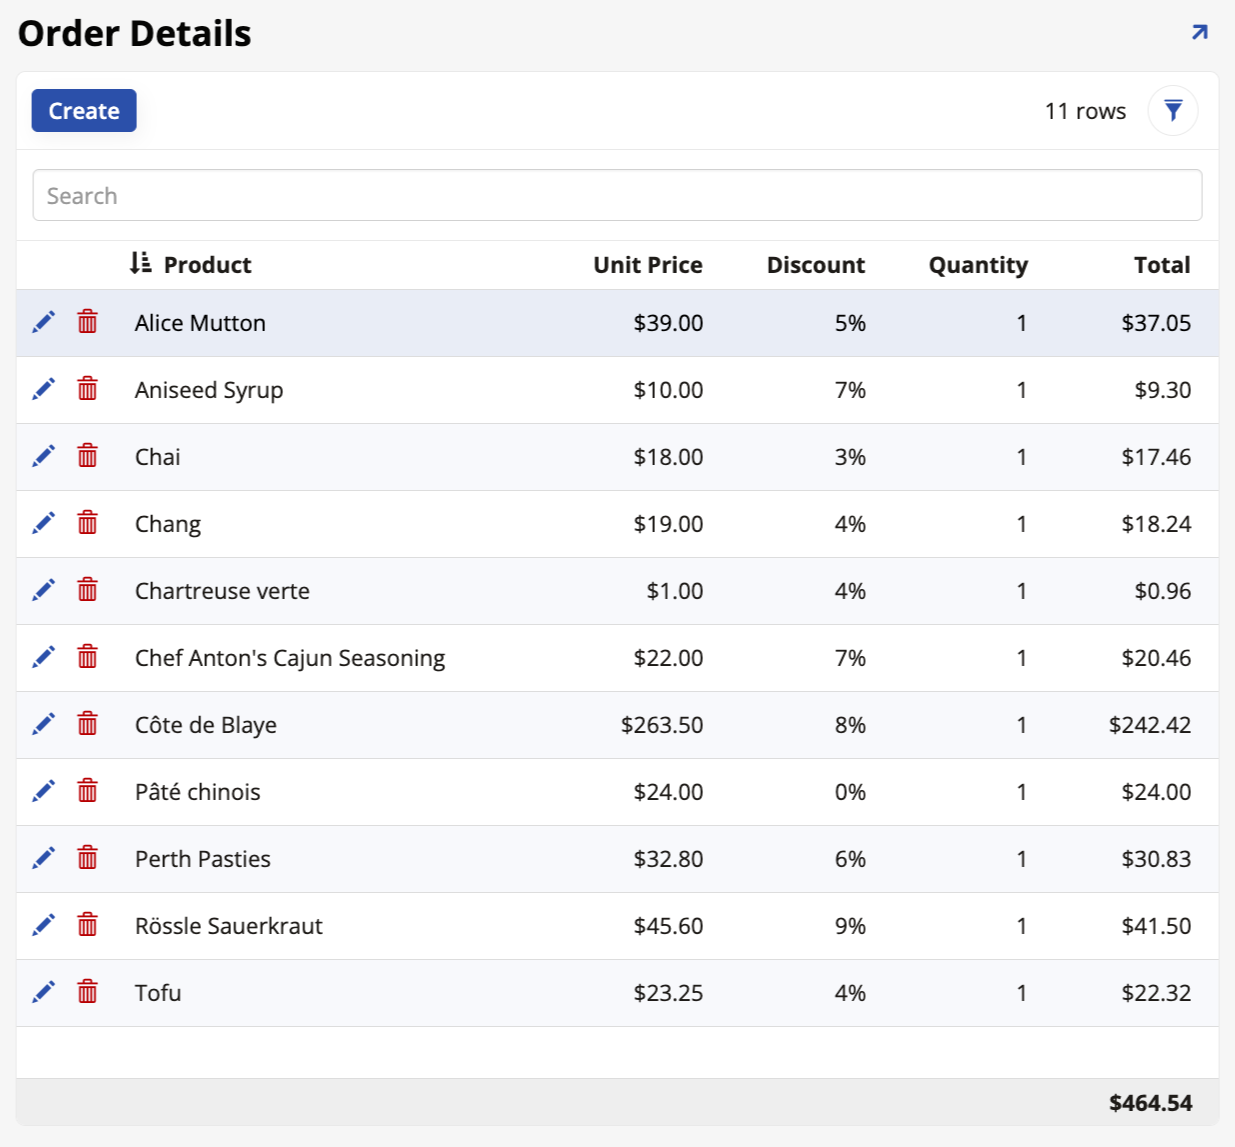
Task: Delete the Aniseed Syrup row
Action: click(87, 389)
